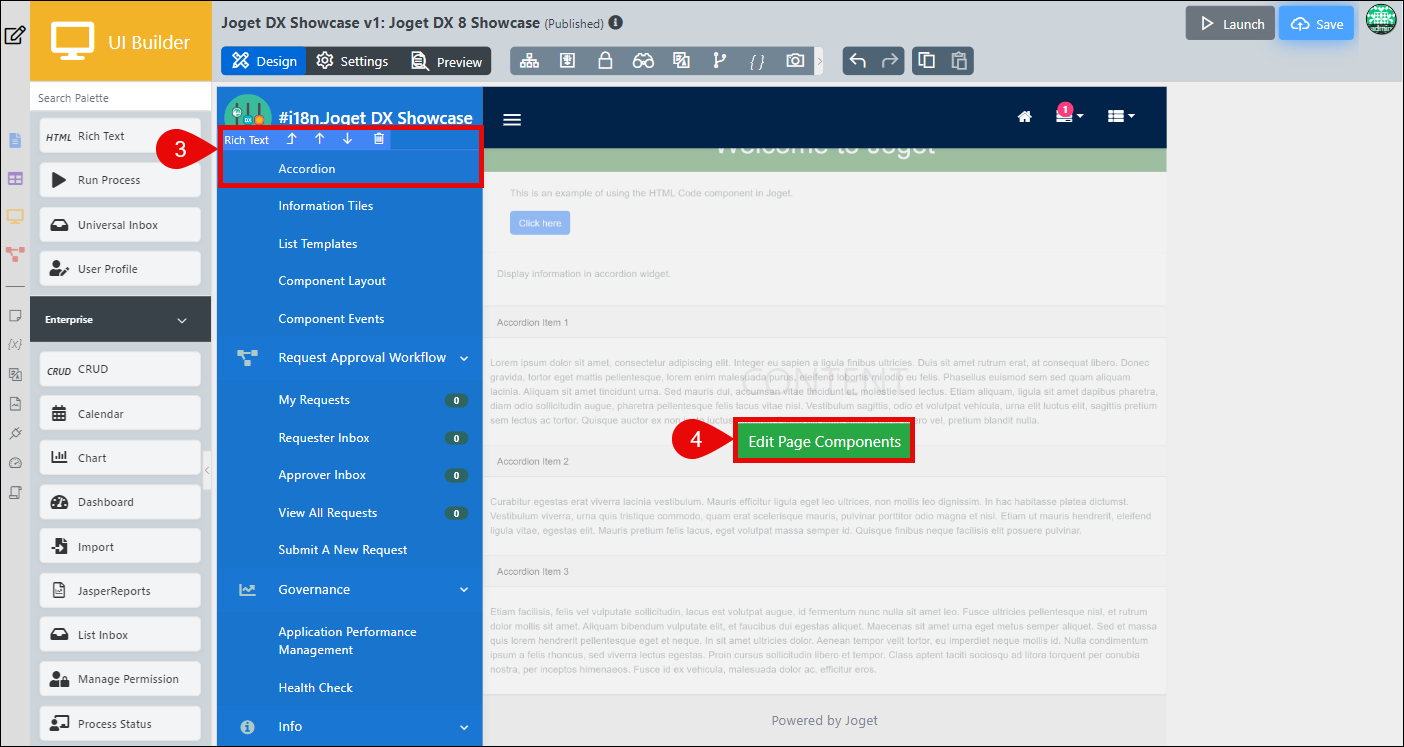This screenshot has height=747, width=1404.
Task: Move the Rich Text element up
Action: (320, 139)
